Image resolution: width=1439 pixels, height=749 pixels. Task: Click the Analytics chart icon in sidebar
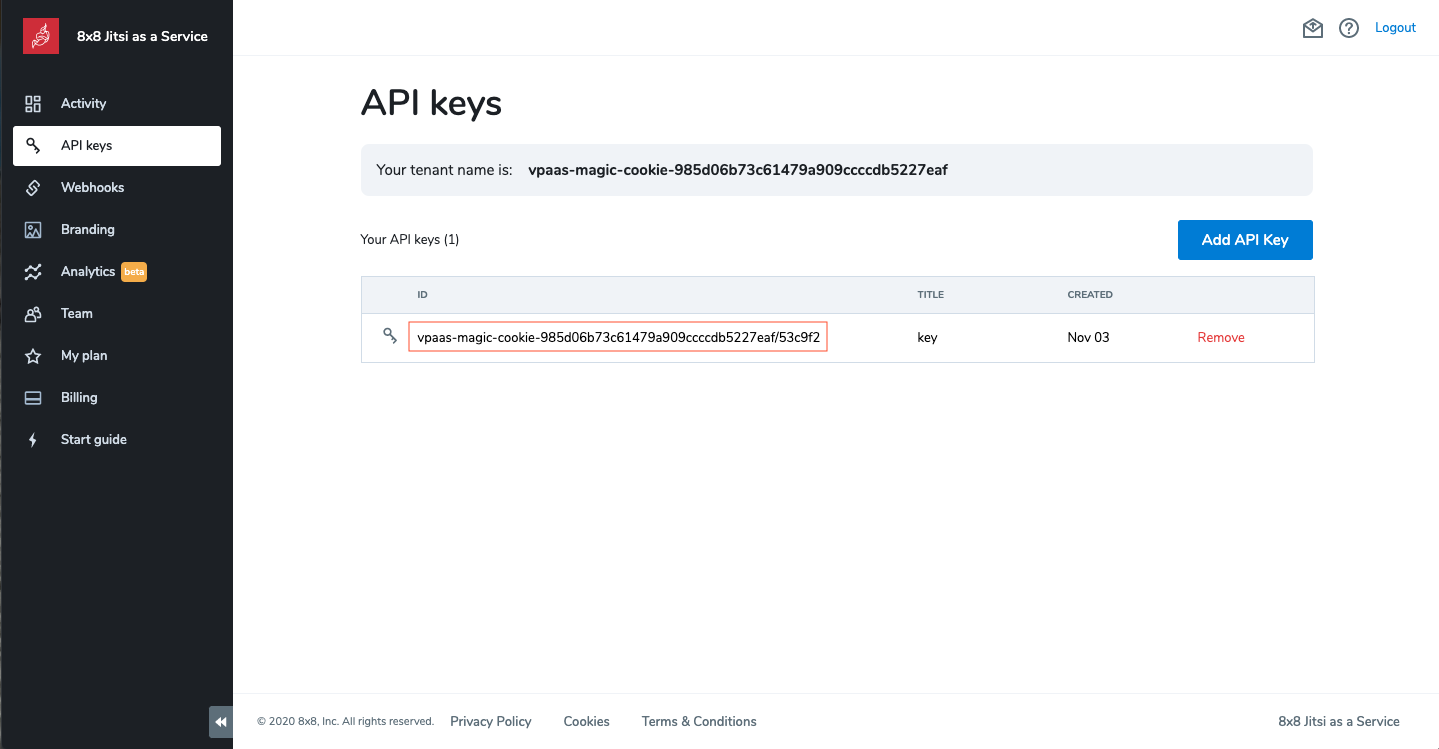point(33,272)
